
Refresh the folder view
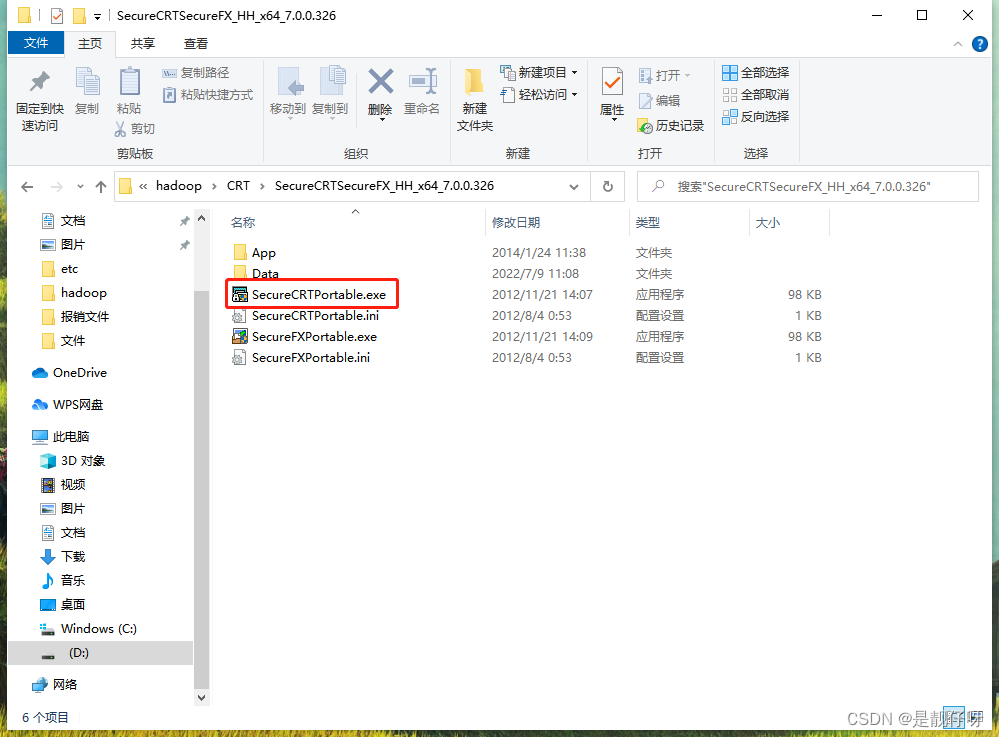click(608, 186)
